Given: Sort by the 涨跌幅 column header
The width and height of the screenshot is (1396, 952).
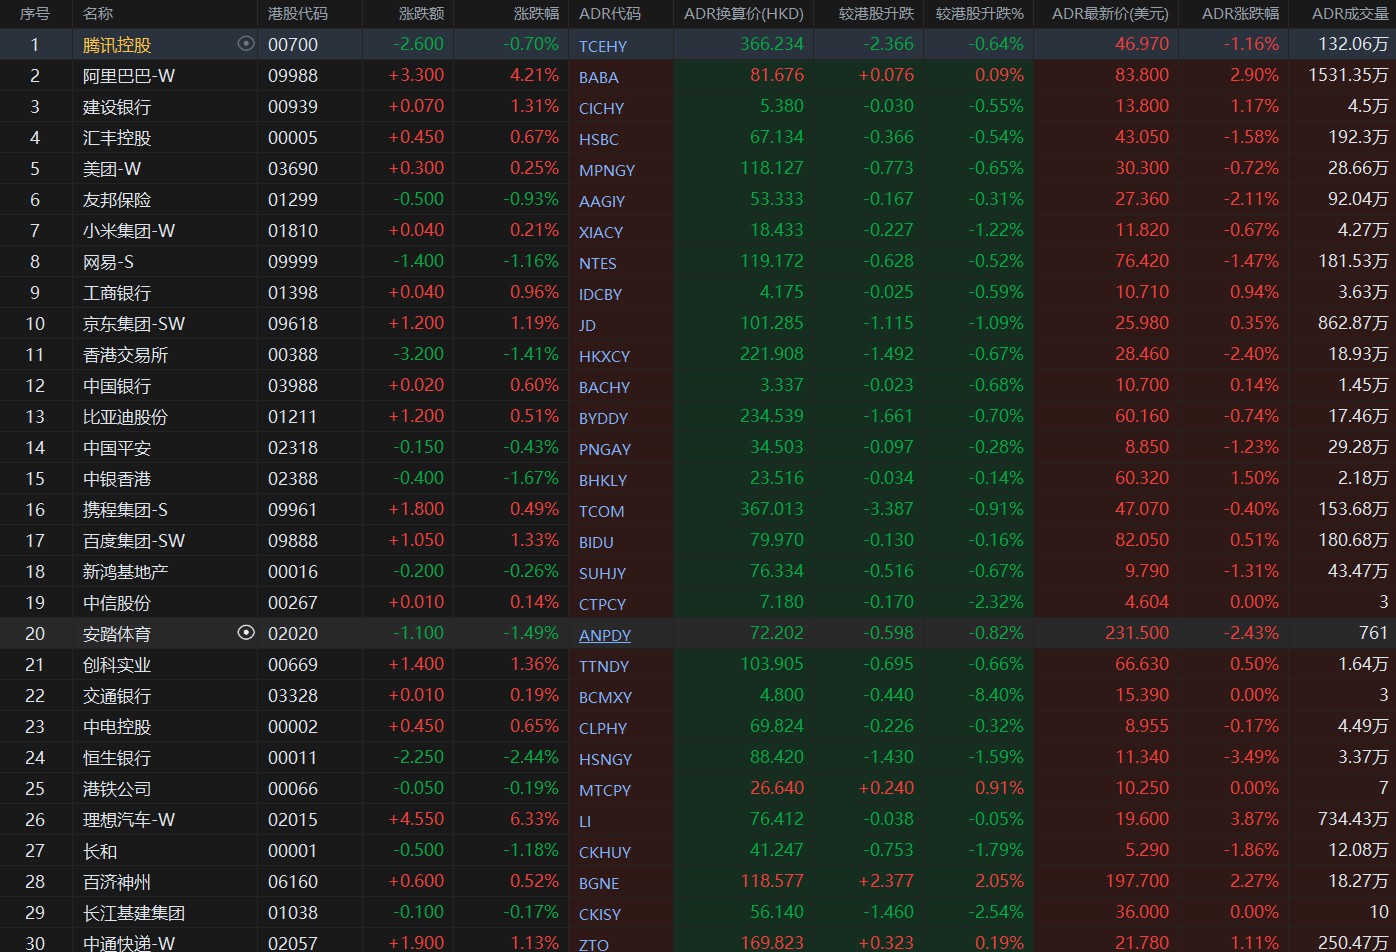Looking at the screenshot, I should tap(536, 14).
